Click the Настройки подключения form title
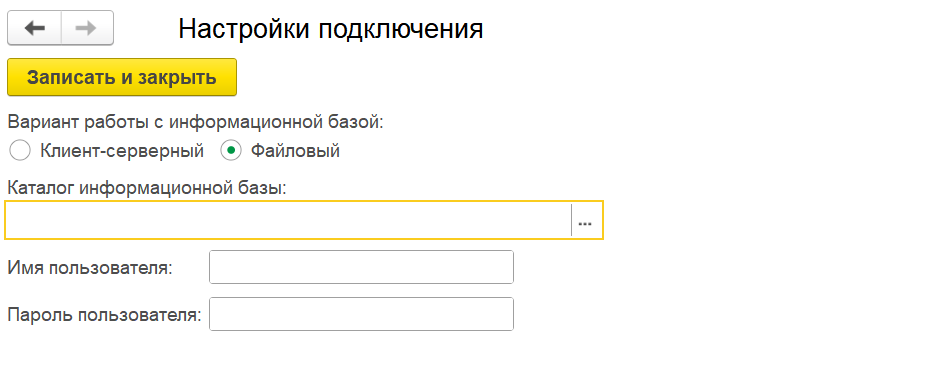This screenshot has width=936, height=390. tap(331, 29)
